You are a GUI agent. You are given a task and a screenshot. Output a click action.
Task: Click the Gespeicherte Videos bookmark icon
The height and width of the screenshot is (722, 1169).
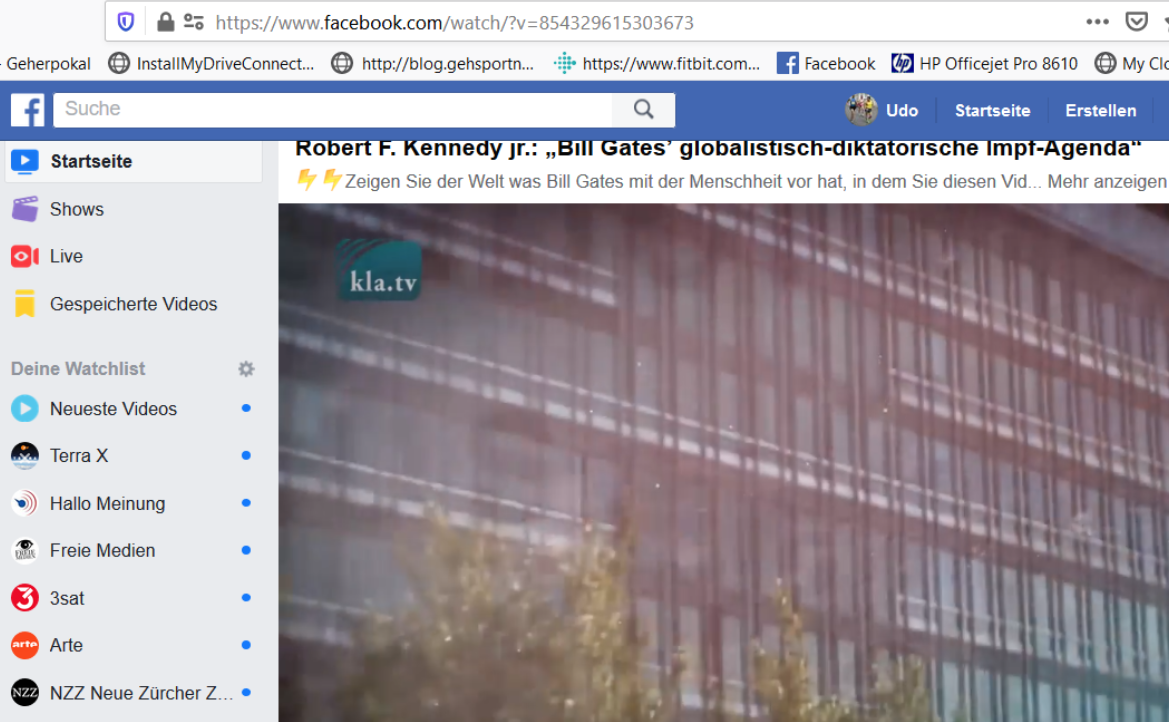pos(25,304)
